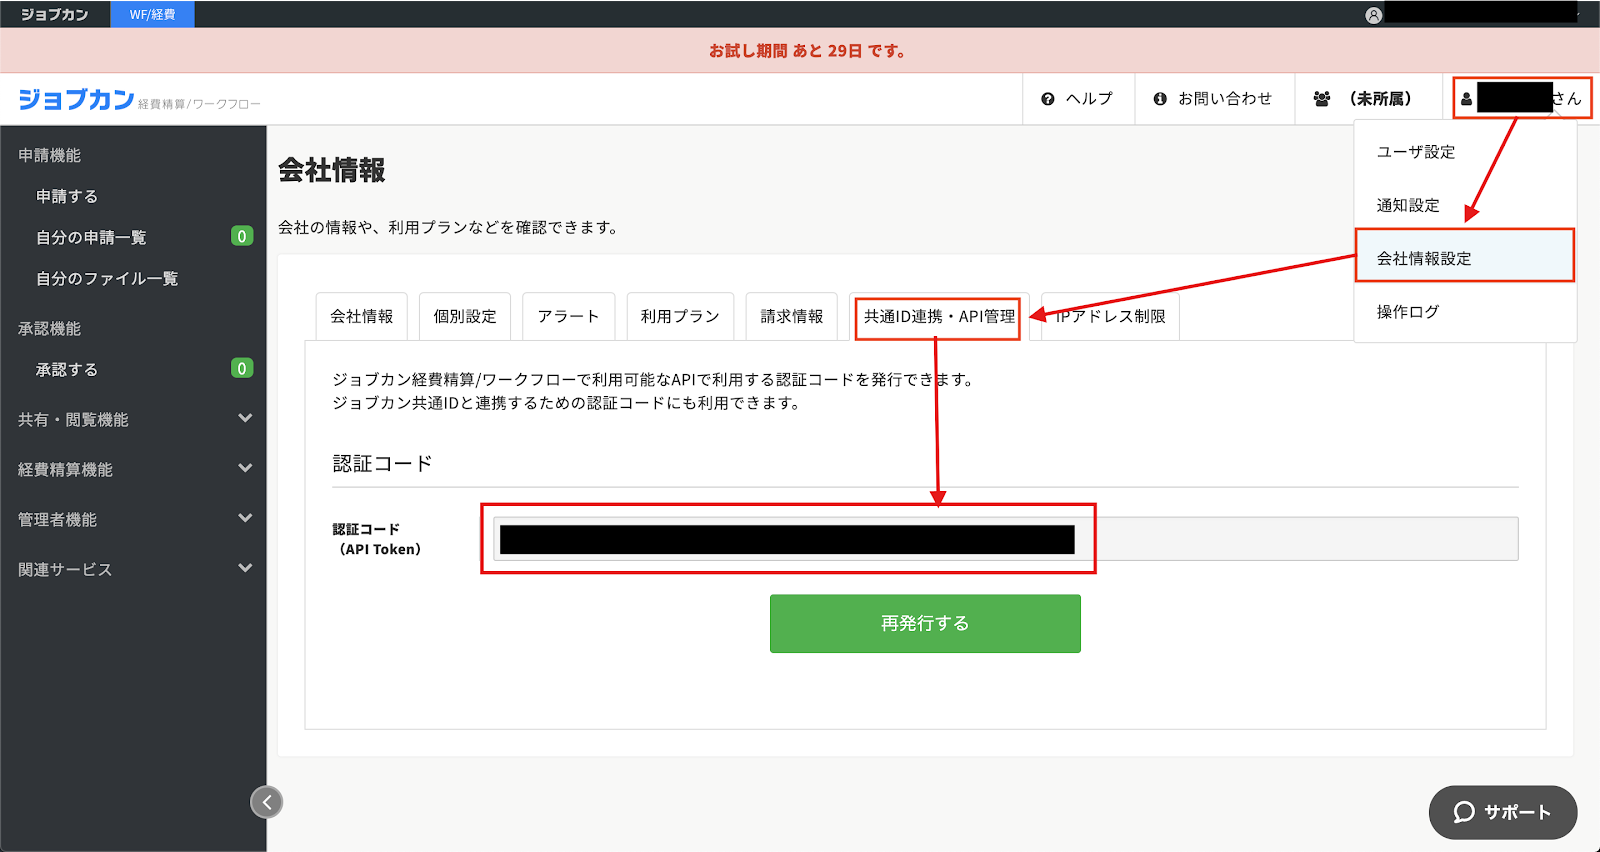The height and width of the screenshot is (852, 1600).
Task: Click the API Token input field
Action: tap(1006, 539)
